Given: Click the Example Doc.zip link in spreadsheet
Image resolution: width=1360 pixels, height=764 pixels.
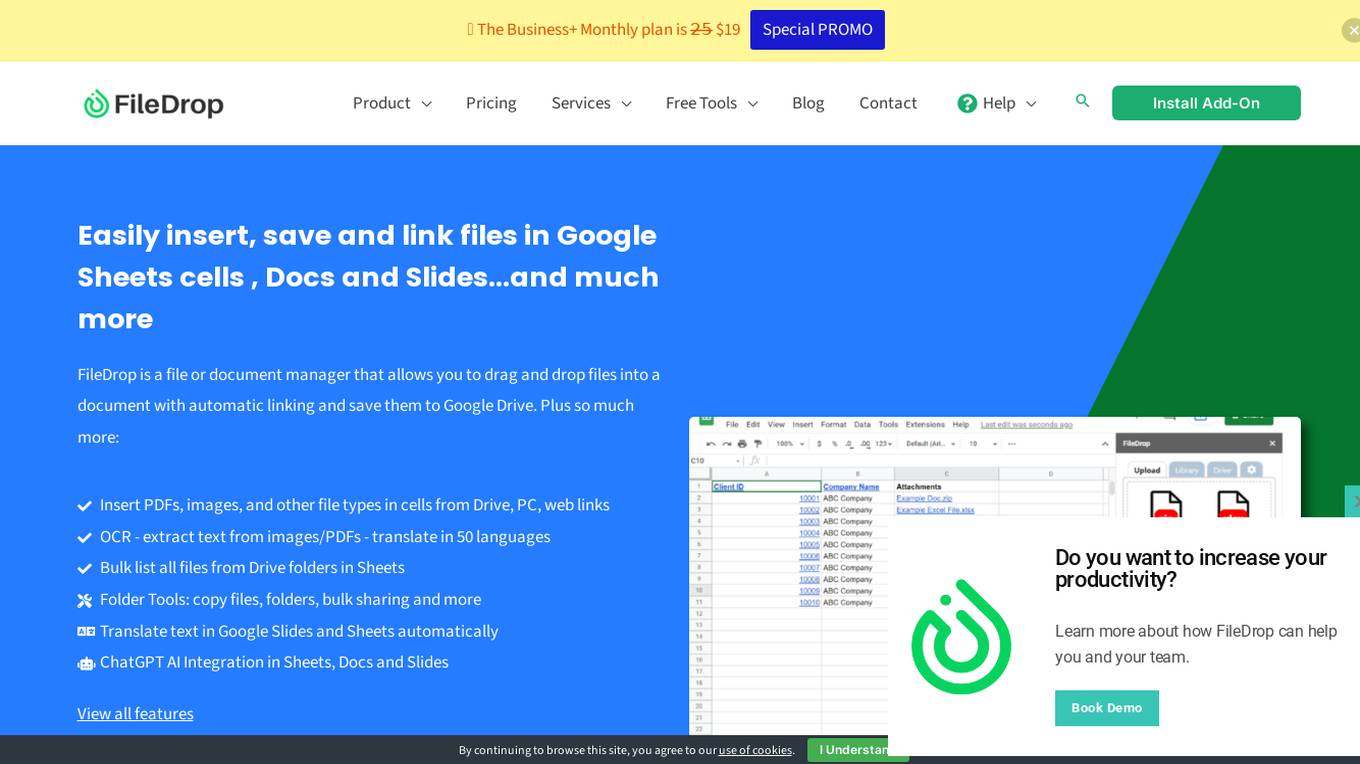Looking at the screenshot, I should click(924, 498).
